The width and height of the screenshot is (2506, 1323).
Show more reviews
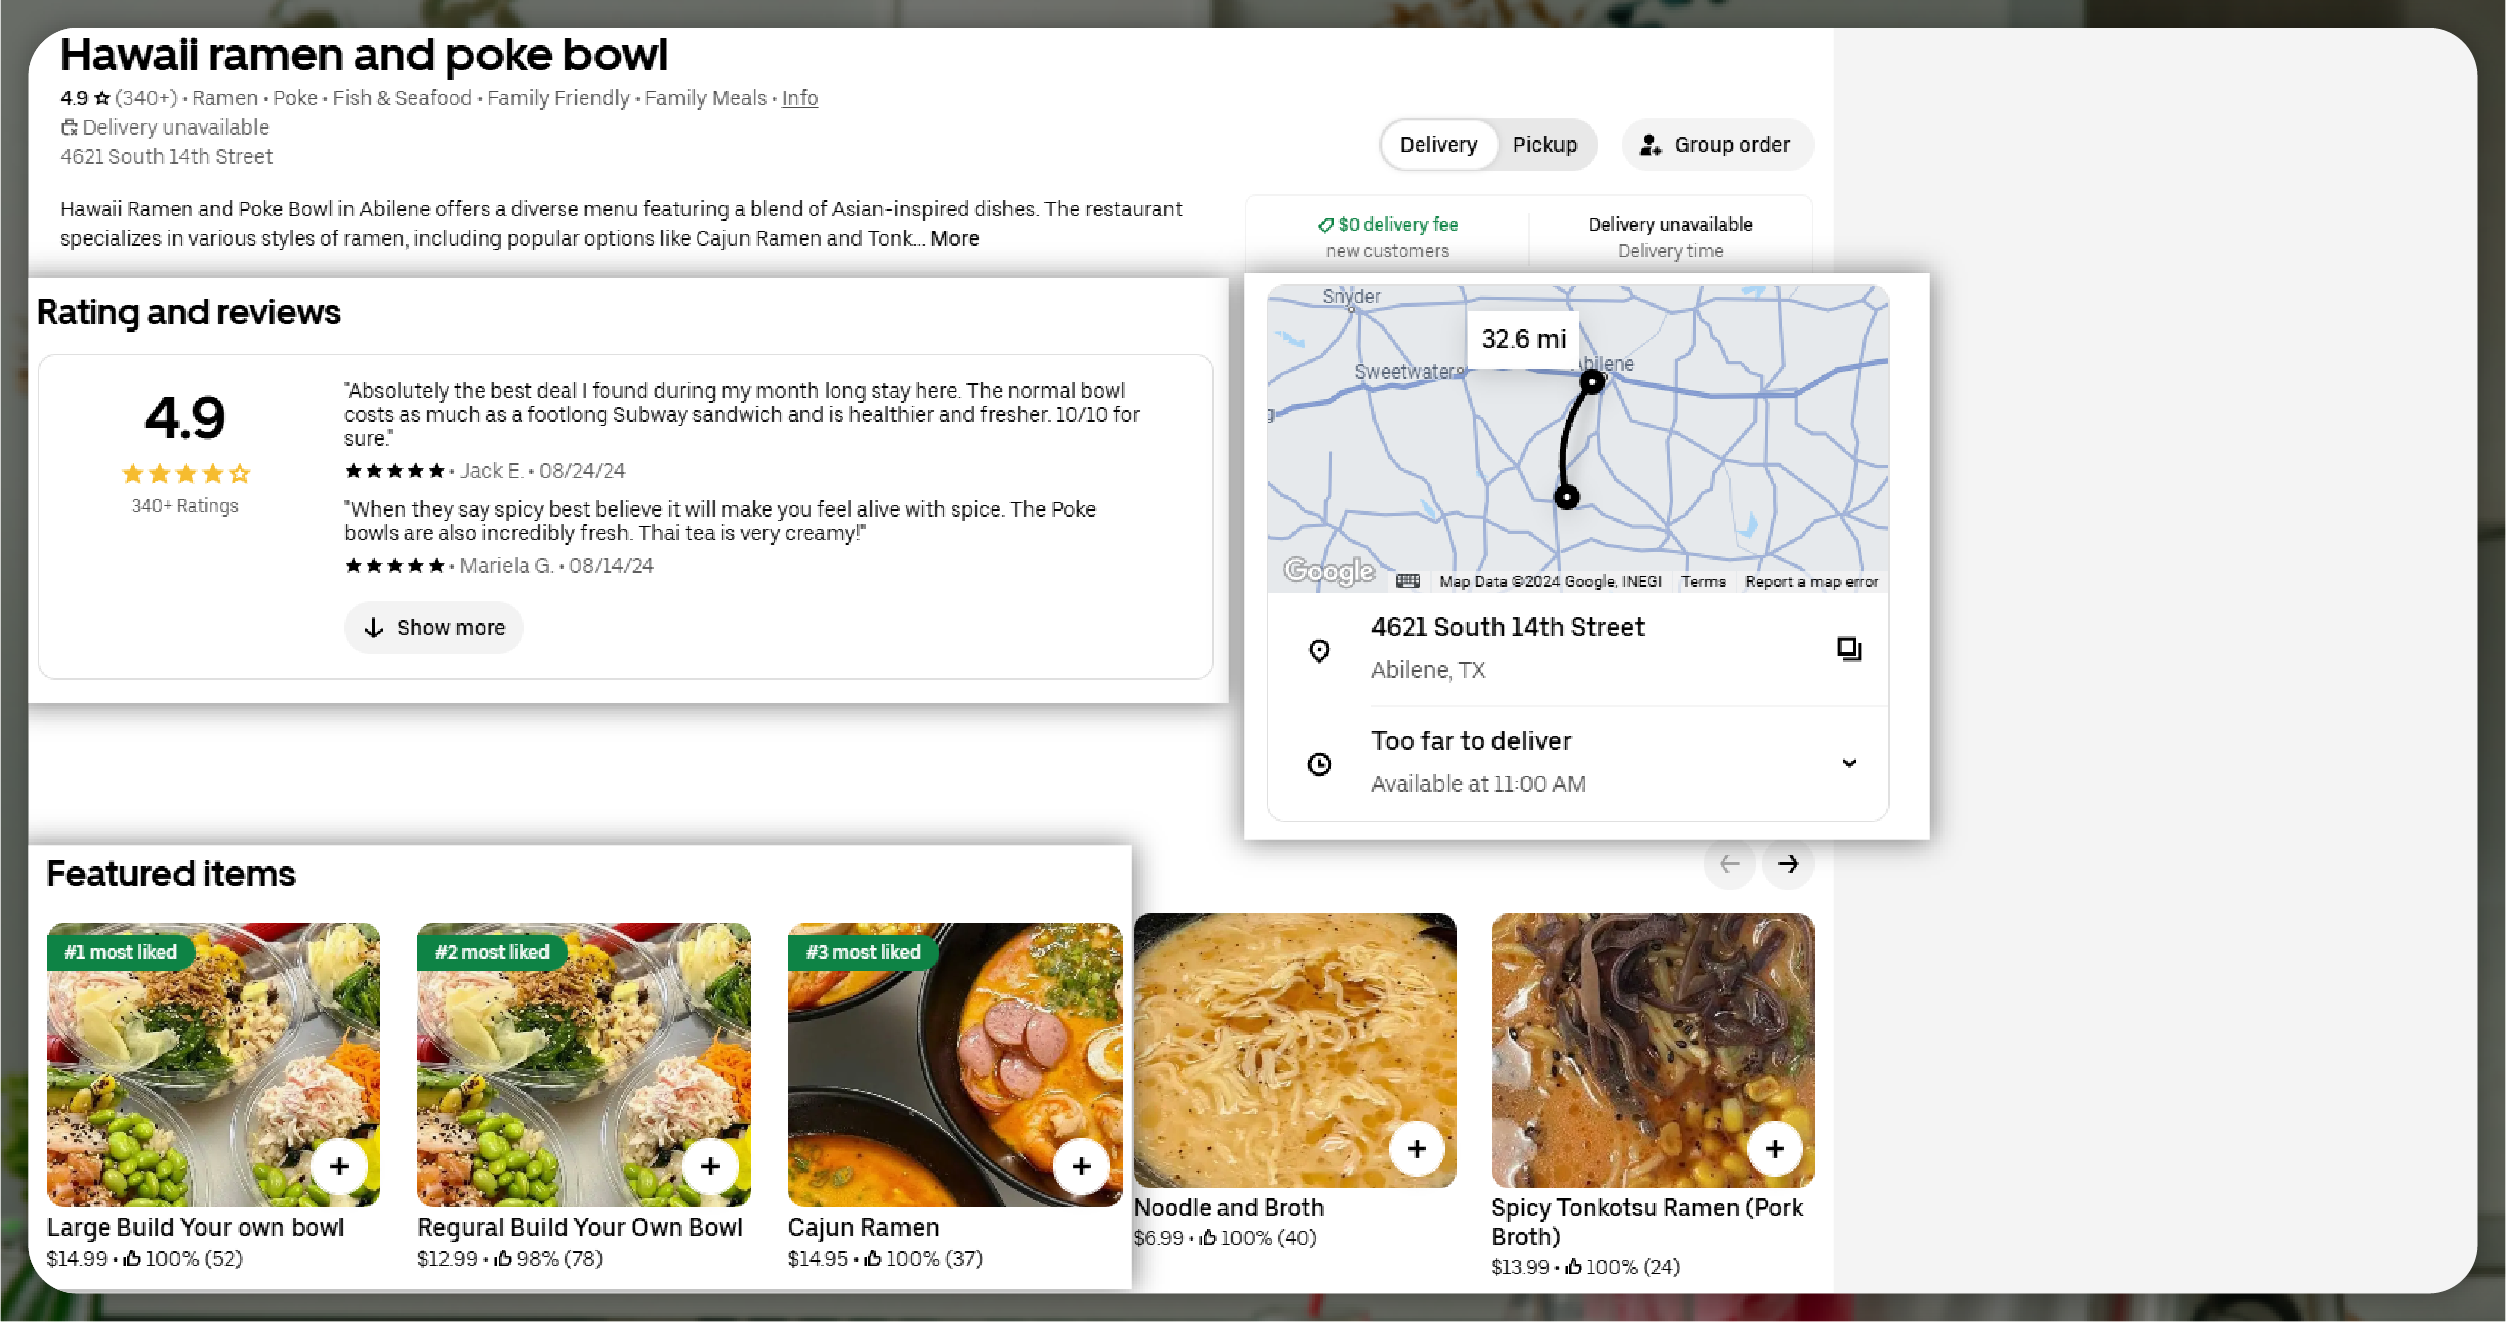pos(434,628)
